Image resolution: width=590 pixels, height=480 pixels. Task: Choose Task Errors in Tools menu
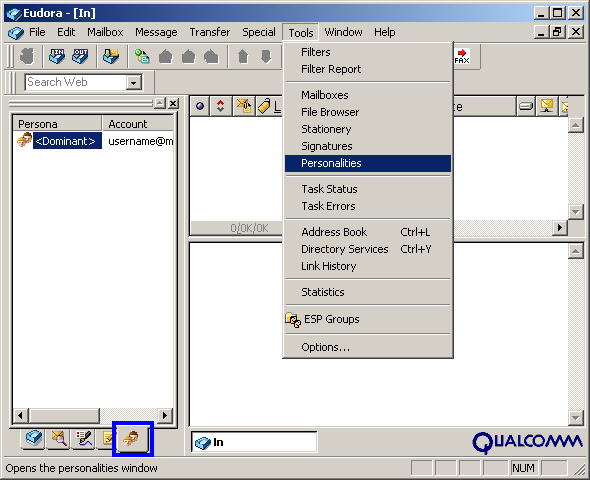[x=368, y=206]
